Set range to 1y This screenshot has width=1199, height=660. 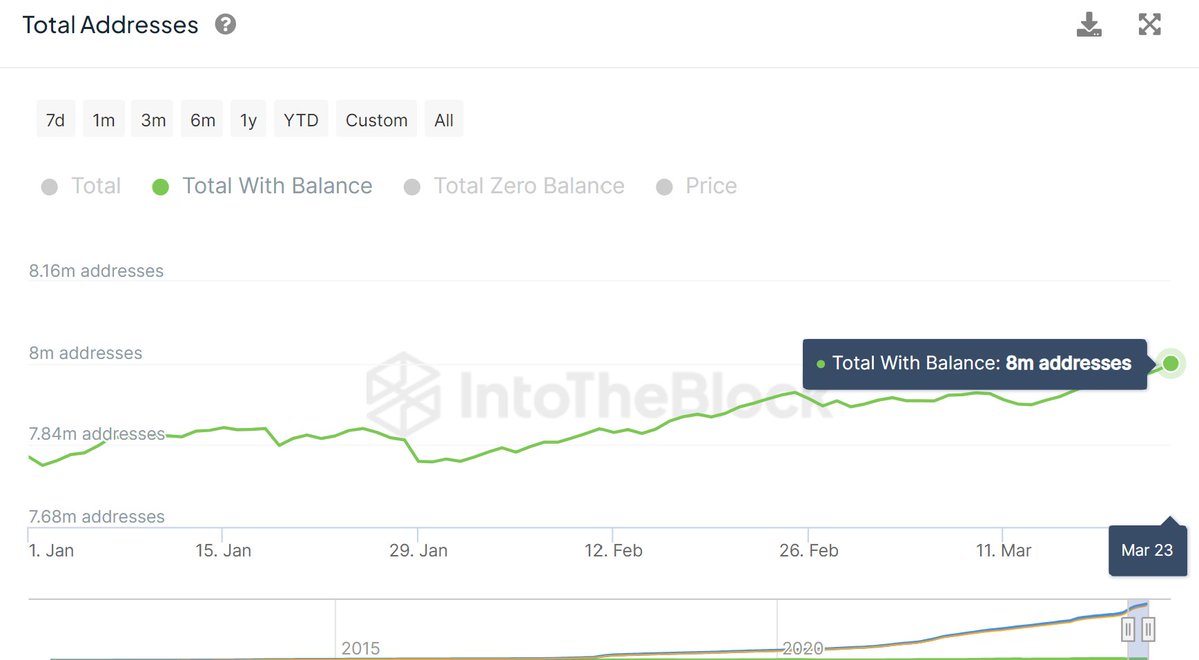[x=249, y=120]
